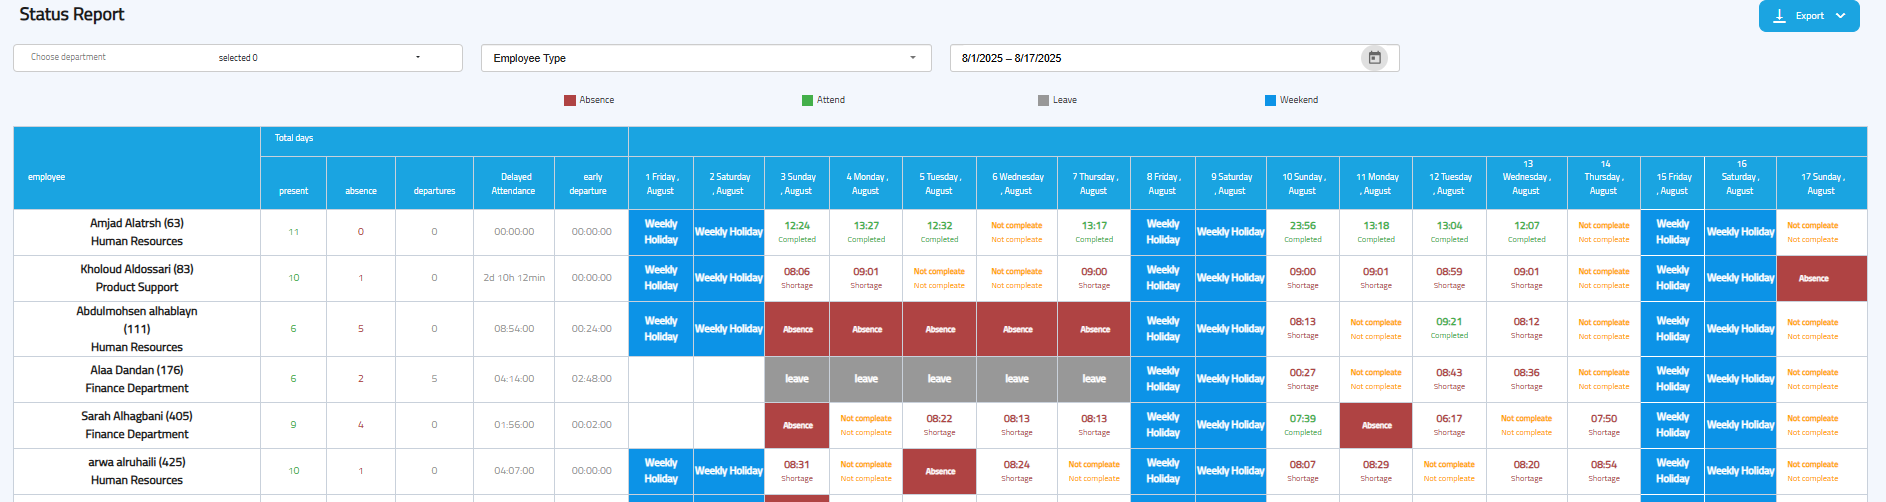Click Sarah's Weekly Holiday cell on 9 Saturday
Image resolution: width=1886 pixels, height=502 pixels.
(1231, 425)
